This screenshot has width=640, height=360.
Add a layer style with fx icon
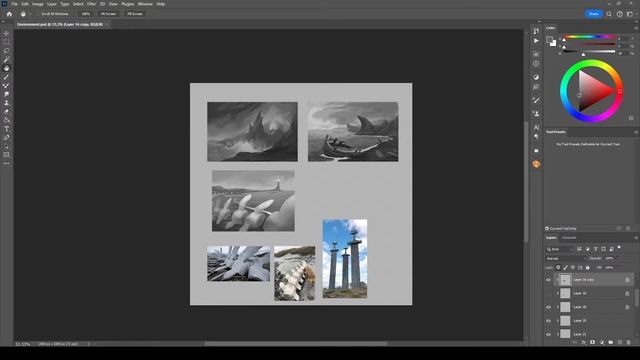(x=584, y=342)
